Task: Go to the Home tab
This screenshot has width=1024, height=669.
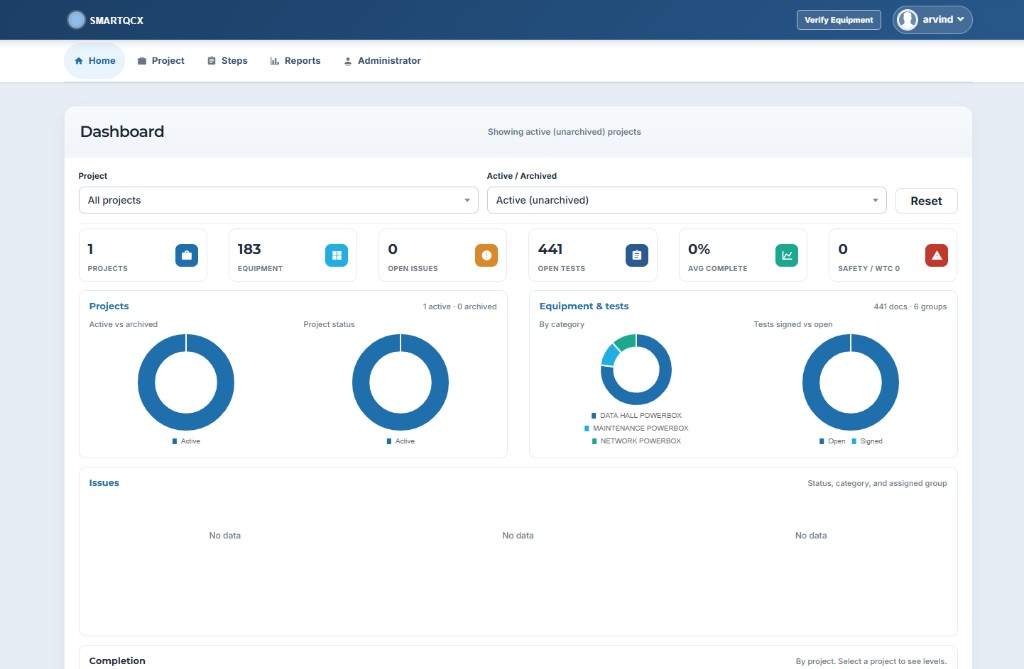Action: click(95, 61)
